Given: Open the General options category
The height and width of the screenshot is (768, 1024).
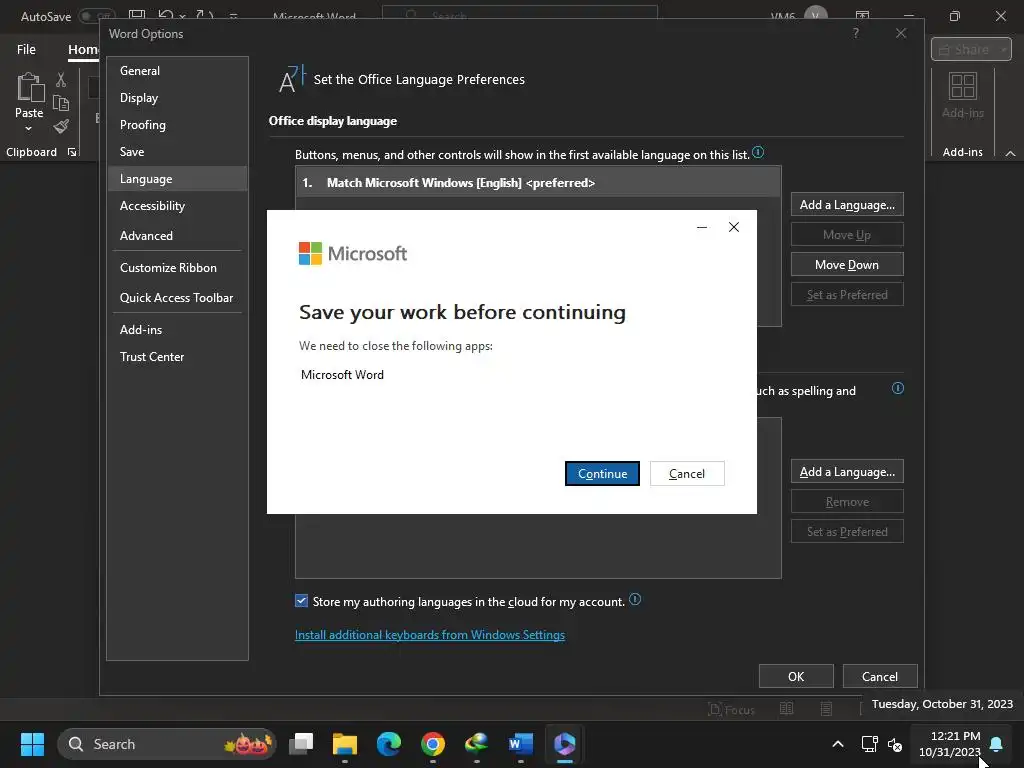Looking at the screenshot, I should point(177,71).
